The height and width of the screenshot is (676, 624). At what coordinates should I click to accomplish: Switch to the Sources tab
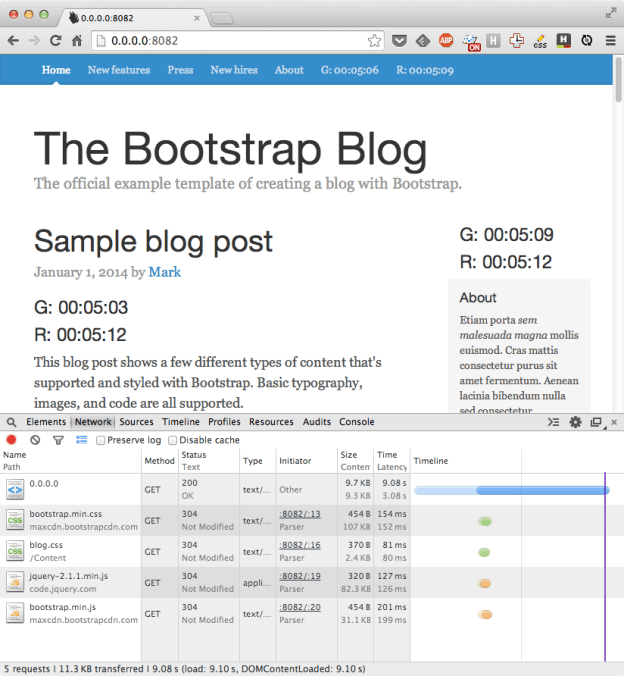(x=136, y=422)
